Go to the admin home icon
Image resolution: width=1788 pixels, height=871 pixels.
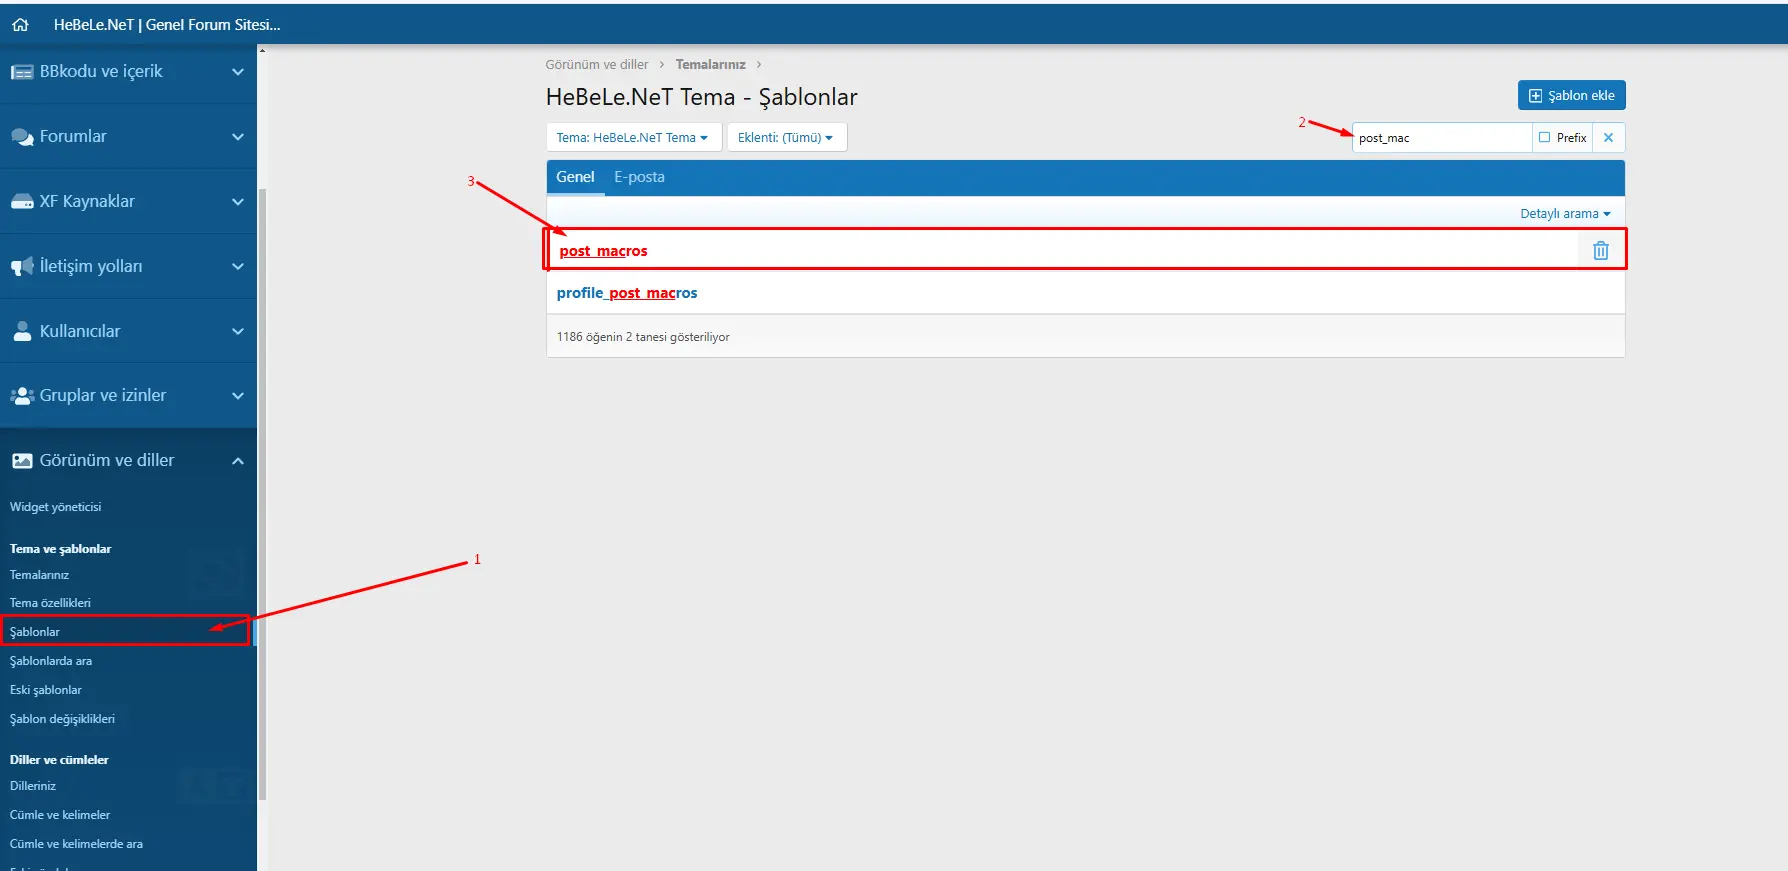click(20, 25)
